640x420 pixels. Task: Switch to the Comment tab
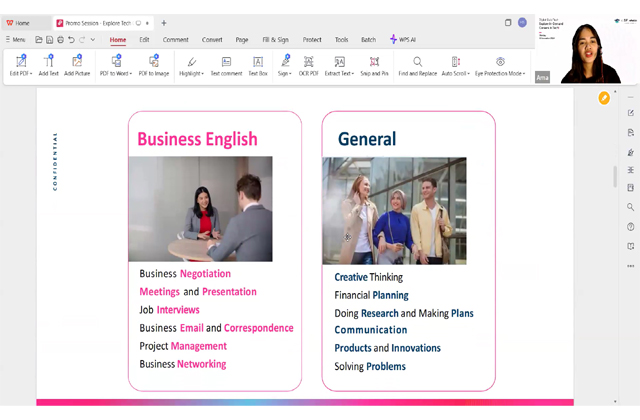point(176,39)
